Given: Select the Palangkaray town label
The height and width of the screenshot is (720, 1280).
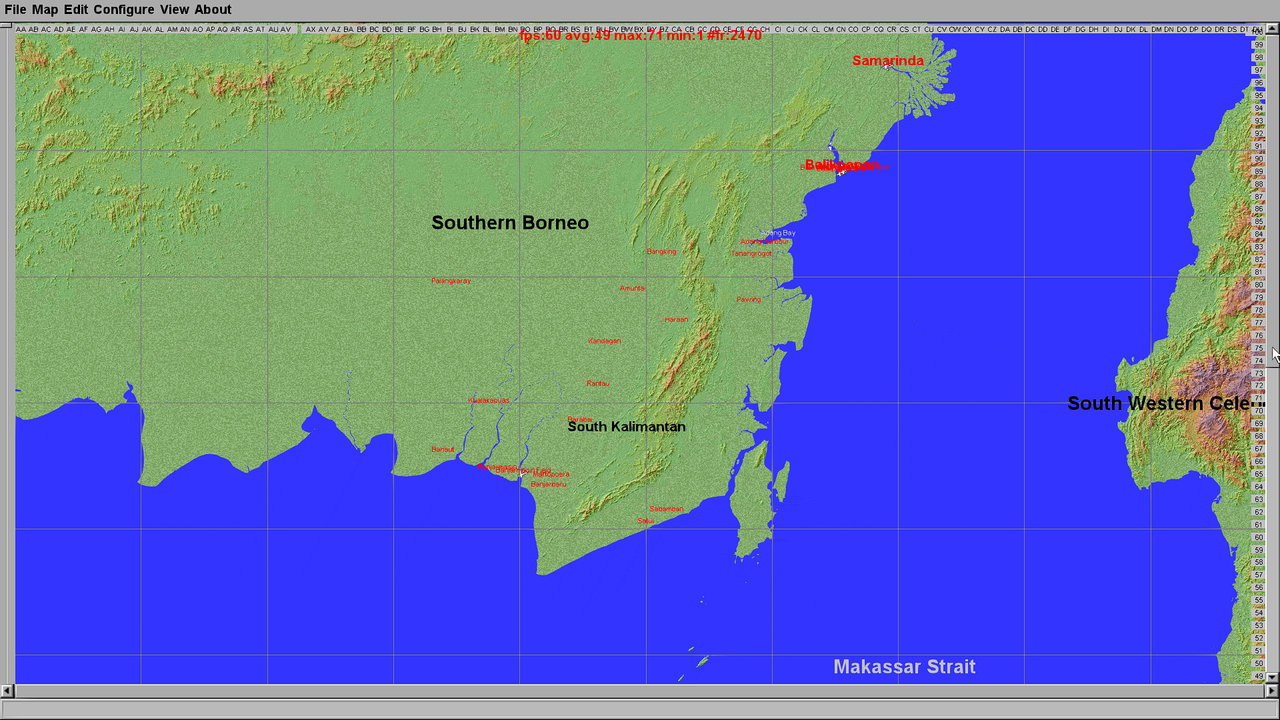Looking at the screenshot, I should [451, 281].
